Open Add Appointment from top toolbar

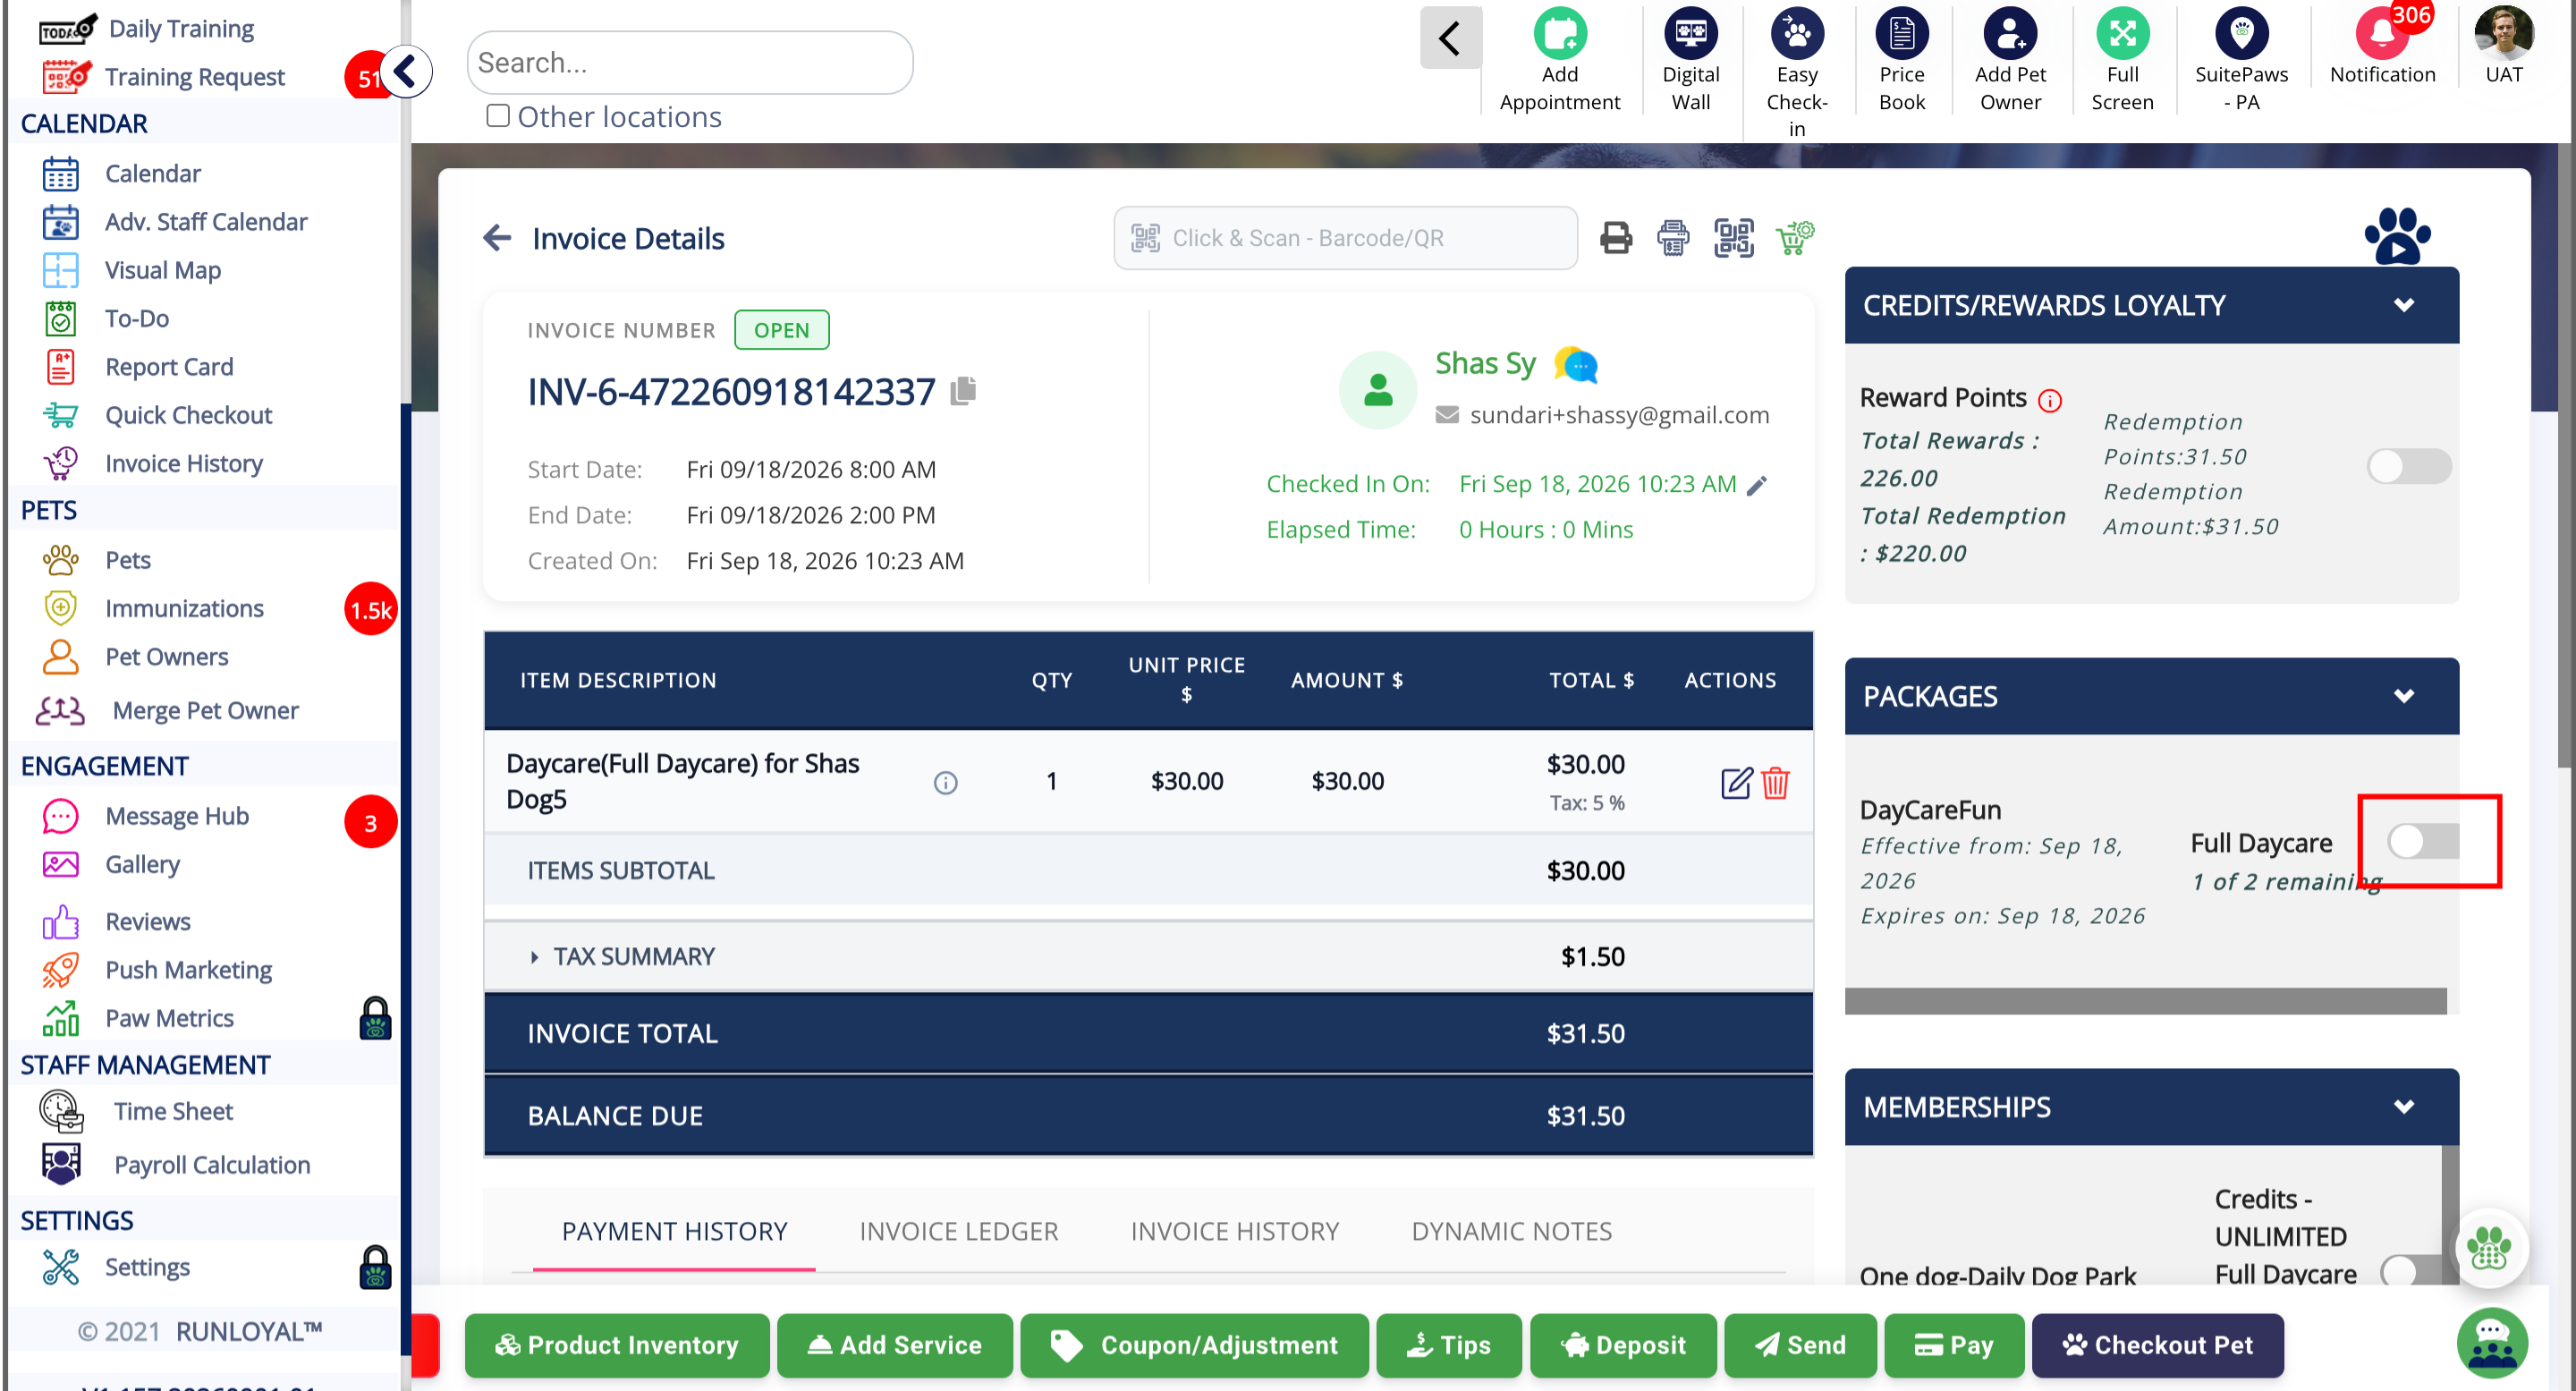1559,60
